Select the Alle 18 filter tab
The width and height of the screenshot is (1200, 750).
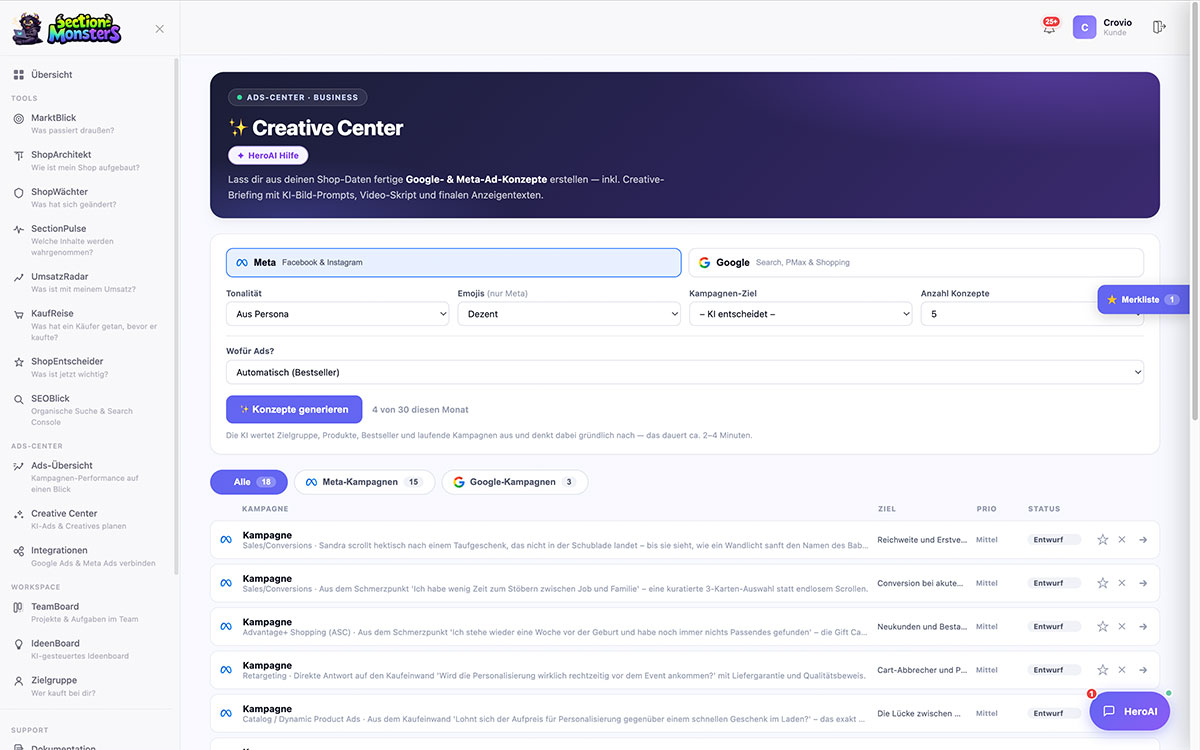(249, 482)
